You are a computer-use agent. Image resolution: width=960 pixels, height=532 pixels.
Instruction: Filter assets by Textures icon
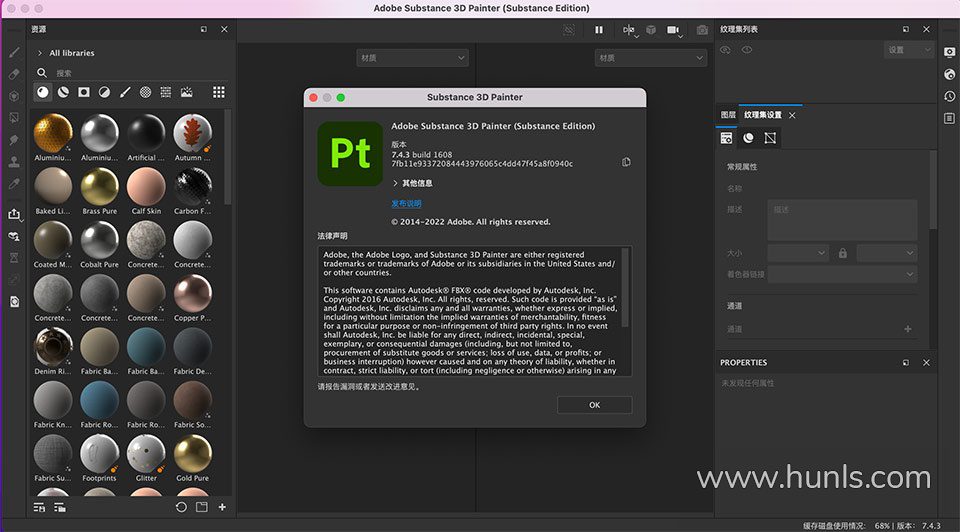(x=166, y=92)
